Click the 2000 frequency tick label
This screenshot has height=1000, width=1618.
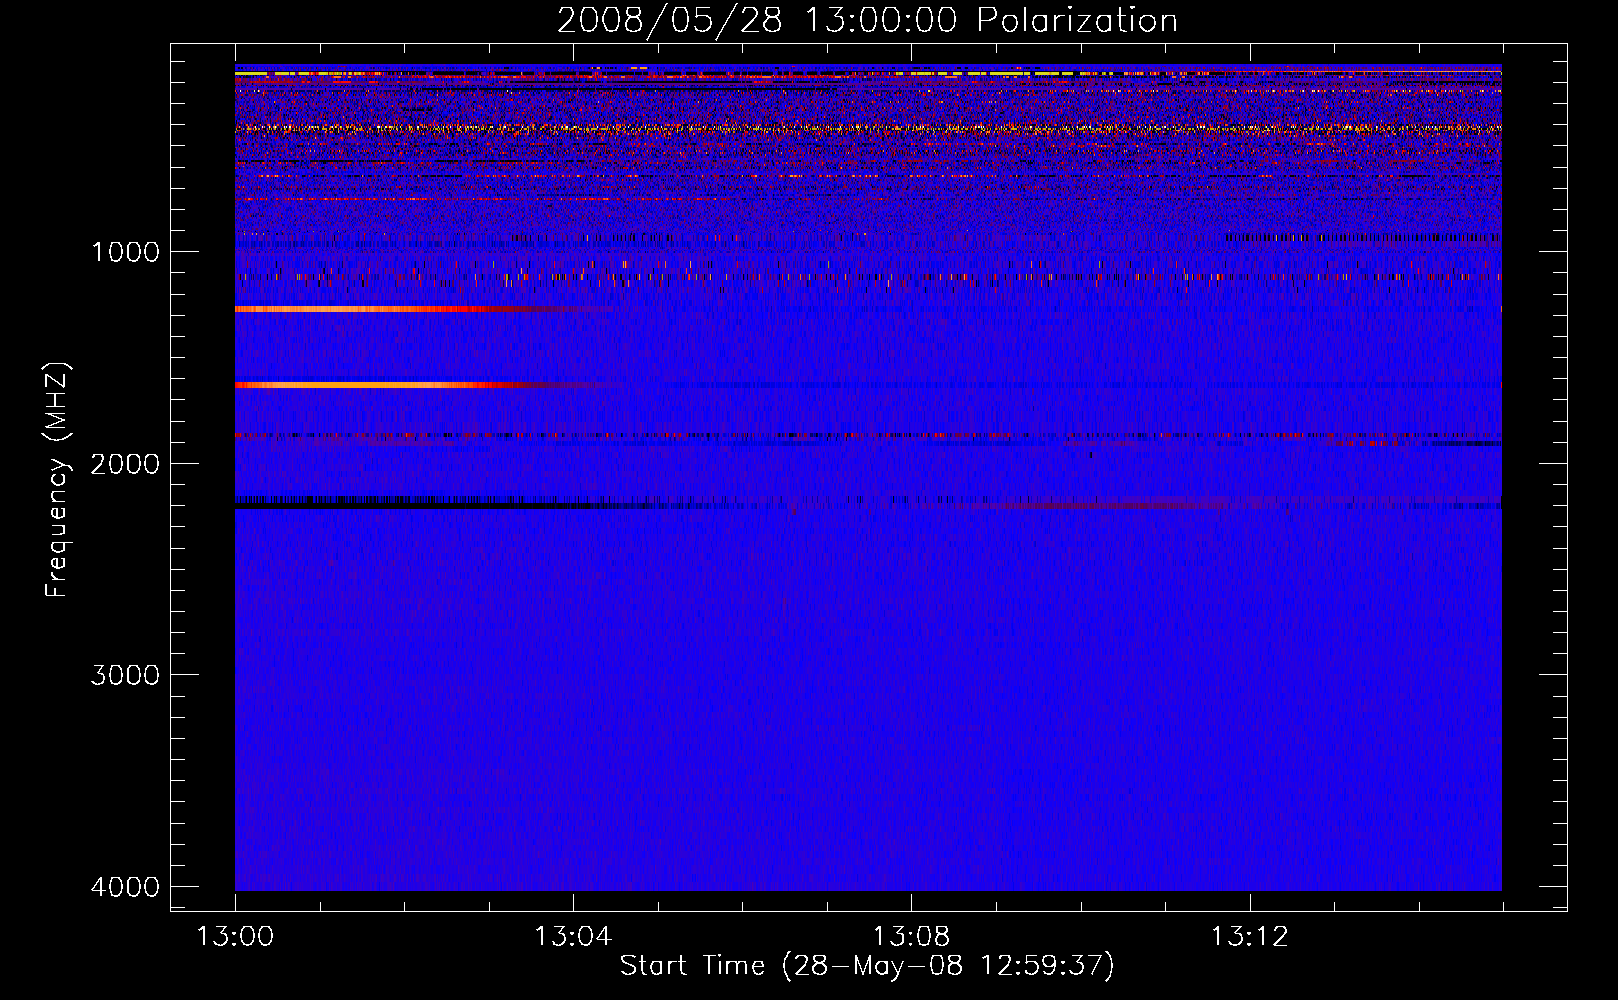pos(125,464)
